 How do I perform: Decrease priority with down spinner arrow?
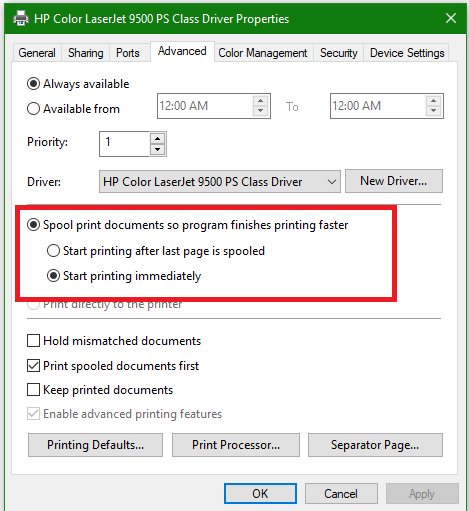[x=157, y=150]
